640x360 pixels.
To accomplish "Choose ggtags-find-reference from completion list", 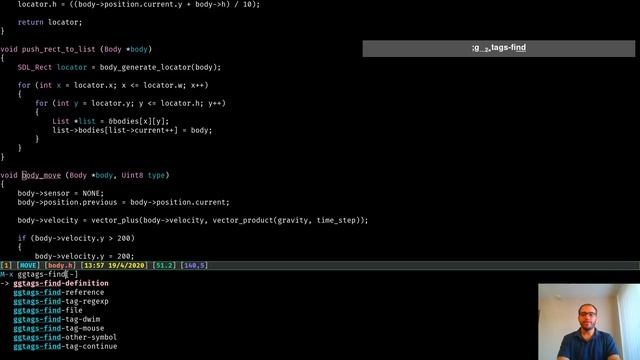I will point(58,292).
